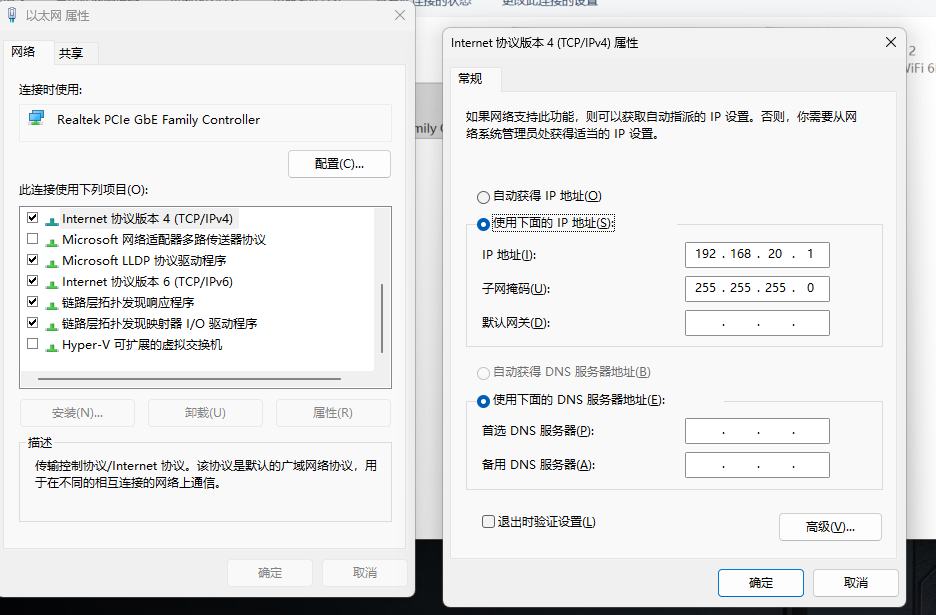Screen dimensions: 936x615
Task: Select 使用下面的 IP 地址 radio button
Action: click(483, 225)
